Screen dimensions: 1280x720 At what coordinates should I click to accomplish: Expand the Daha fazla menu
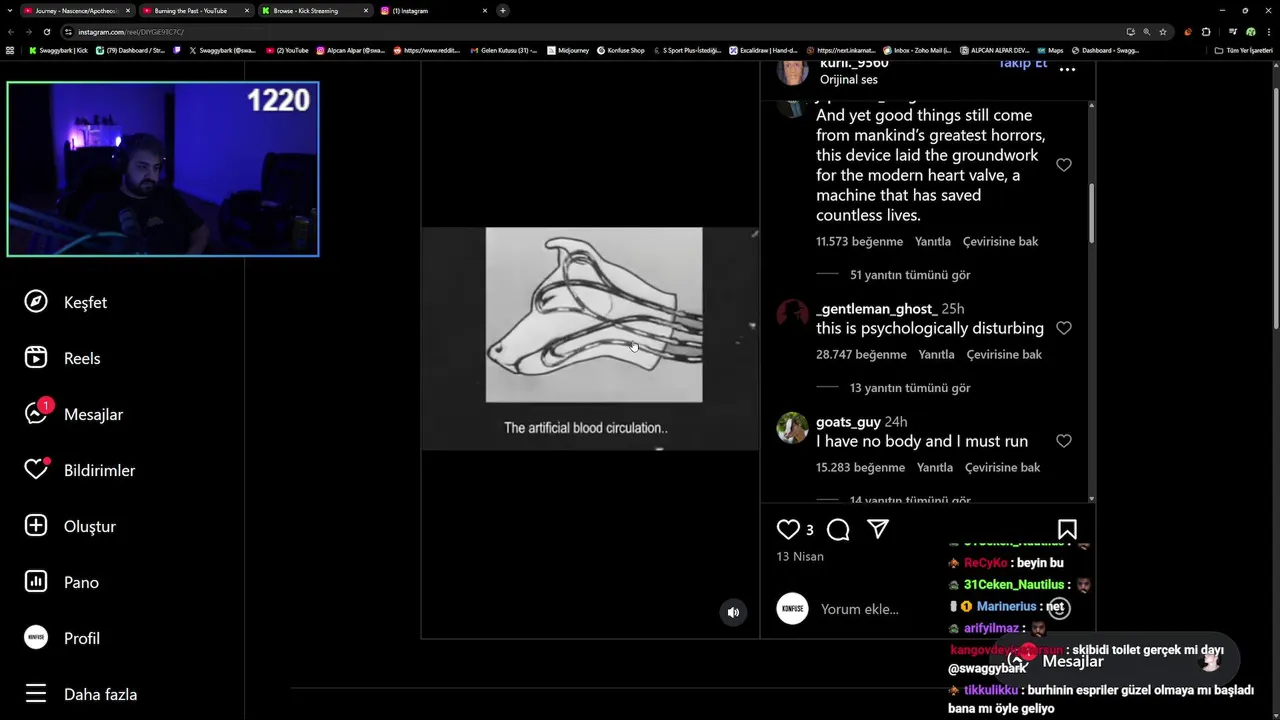81,694
